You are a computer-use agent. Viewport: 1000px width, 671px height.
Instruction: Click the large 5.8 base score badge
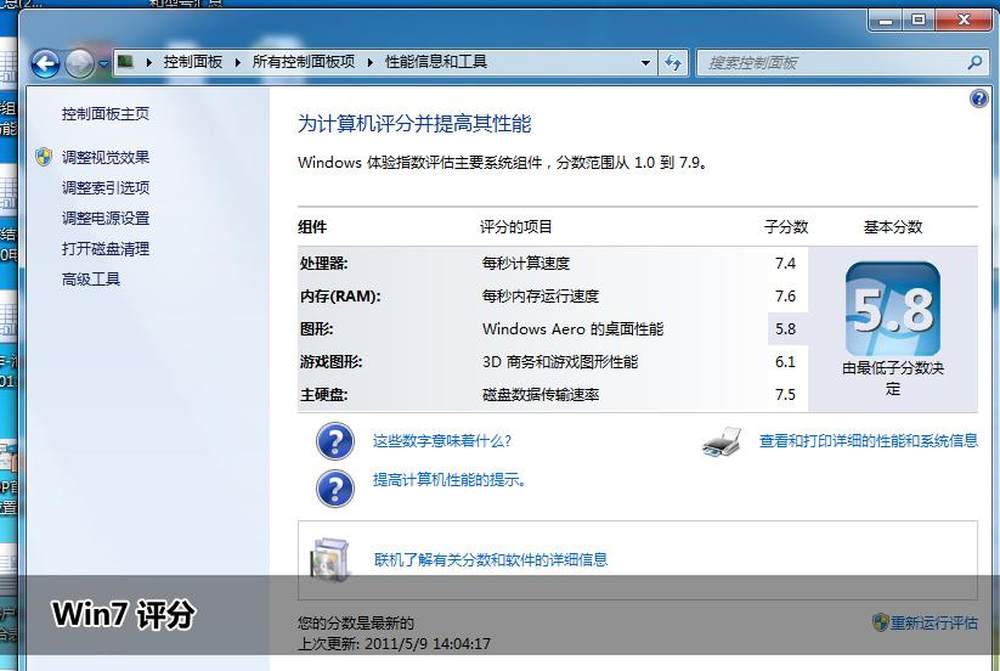892,309
